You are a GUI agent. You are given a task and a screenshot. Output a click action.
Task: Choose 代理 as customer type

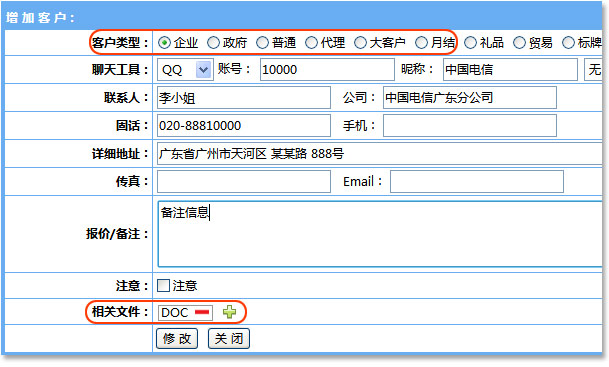click(x=311, y=42)
